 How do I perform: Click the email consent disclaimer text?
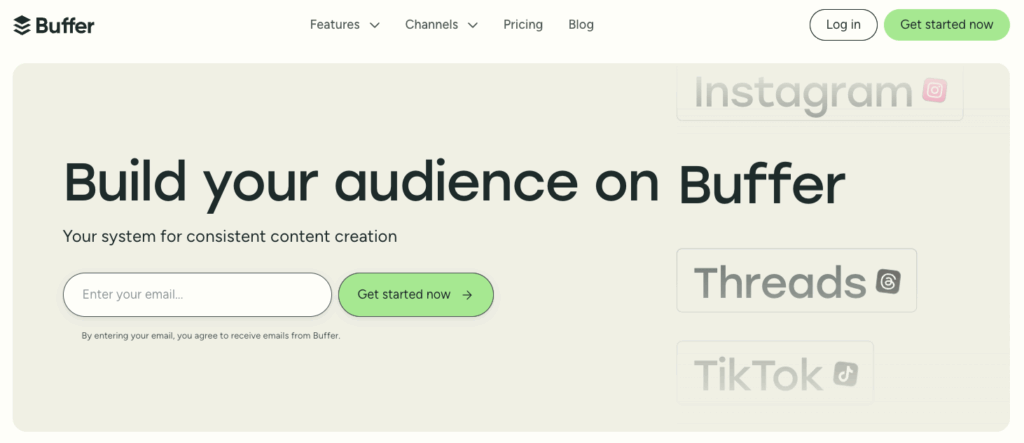pos(211,336)
